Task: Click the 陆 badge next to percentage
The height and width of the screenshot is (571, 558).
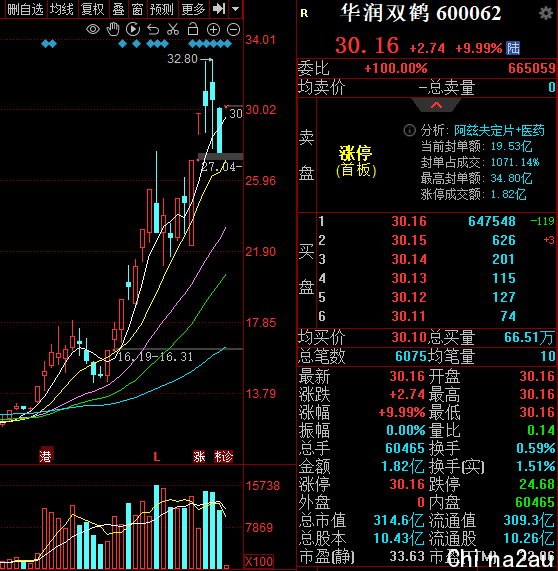Action: (x=513, y=48)
